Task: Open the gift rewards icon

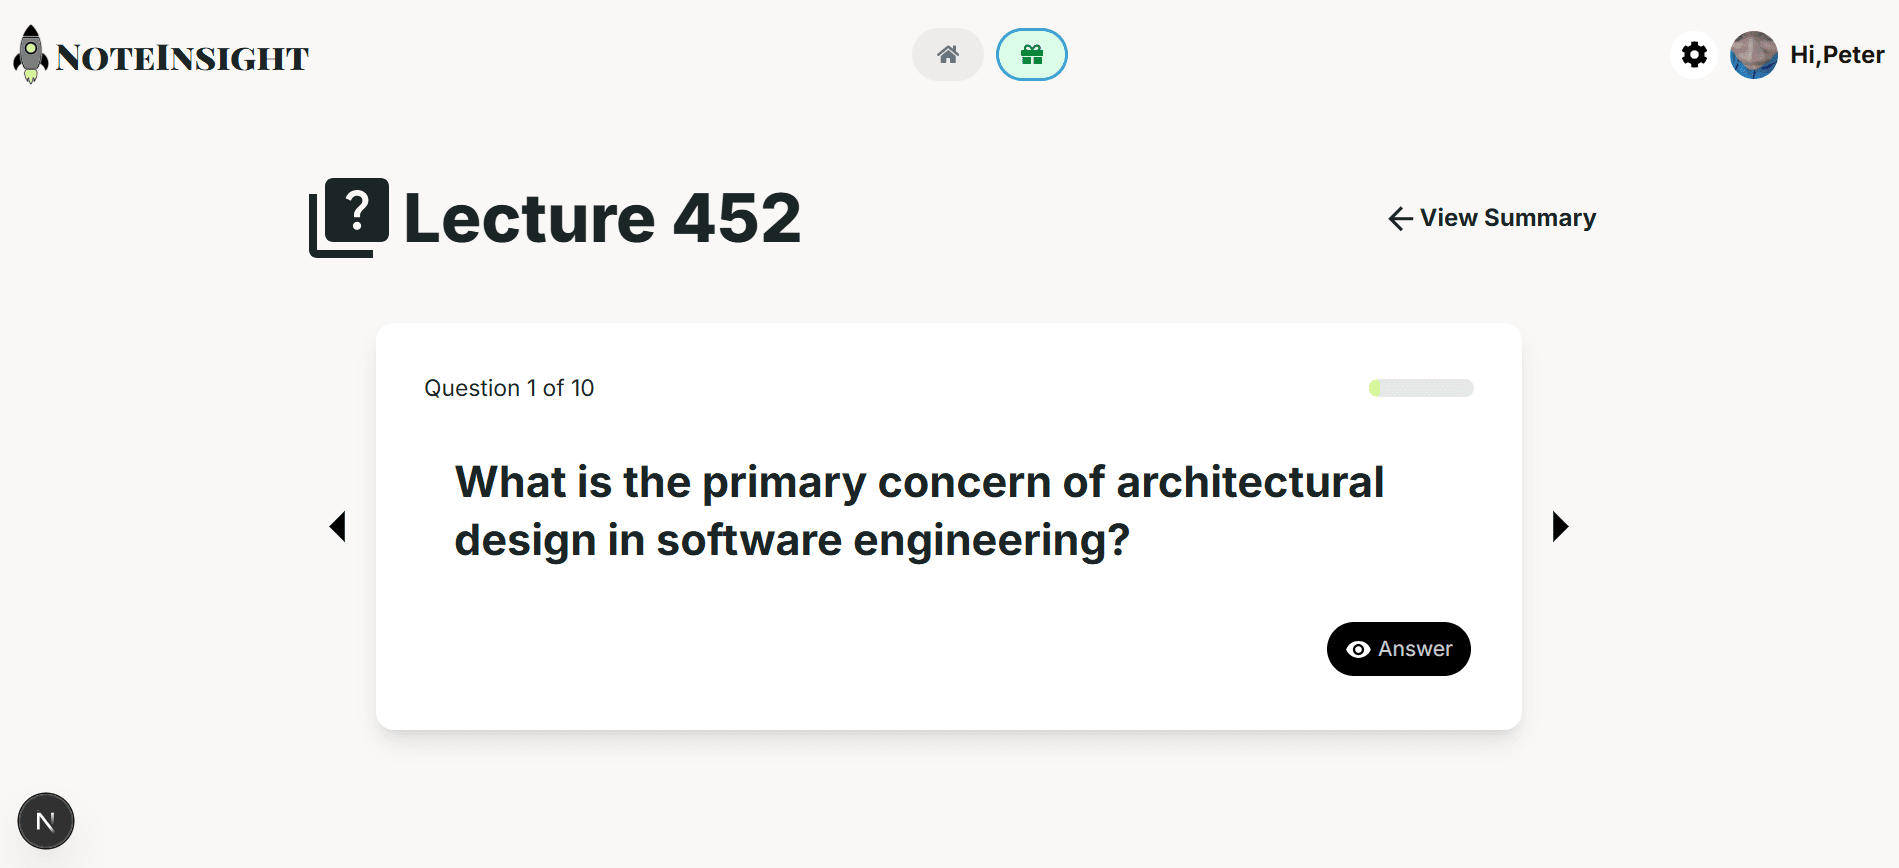Action: (1032, 55)
